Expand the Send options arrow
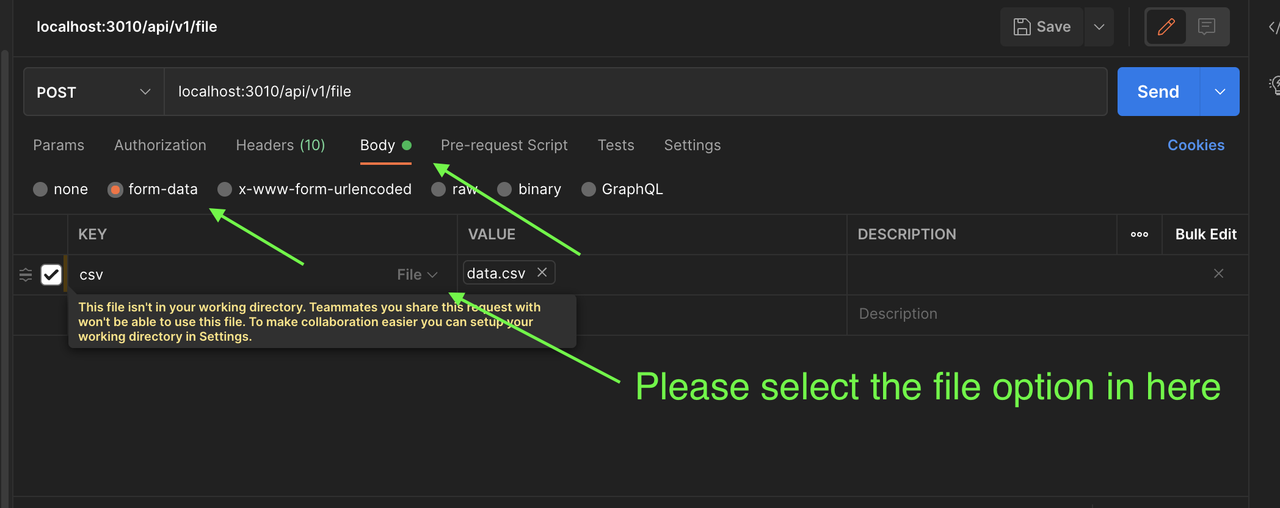Image resolution: width=1280 pixels, height=508 pixels. (1220, 92)
